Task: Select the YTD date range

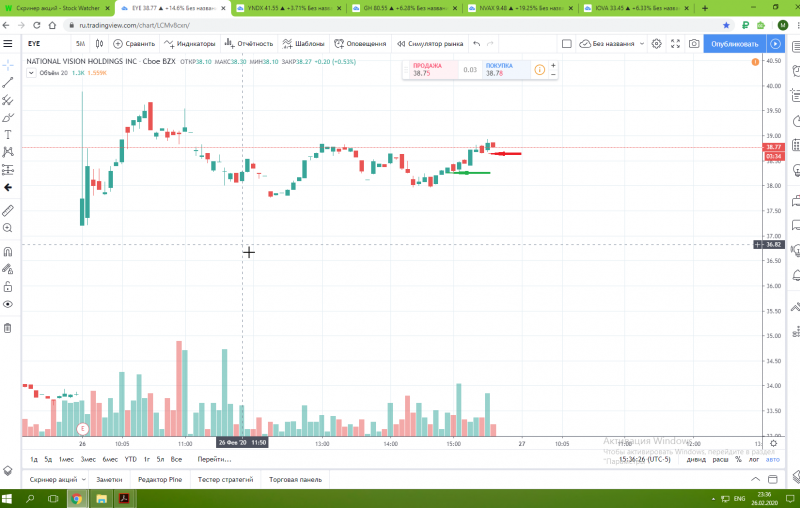Action: tap(131, 459)
